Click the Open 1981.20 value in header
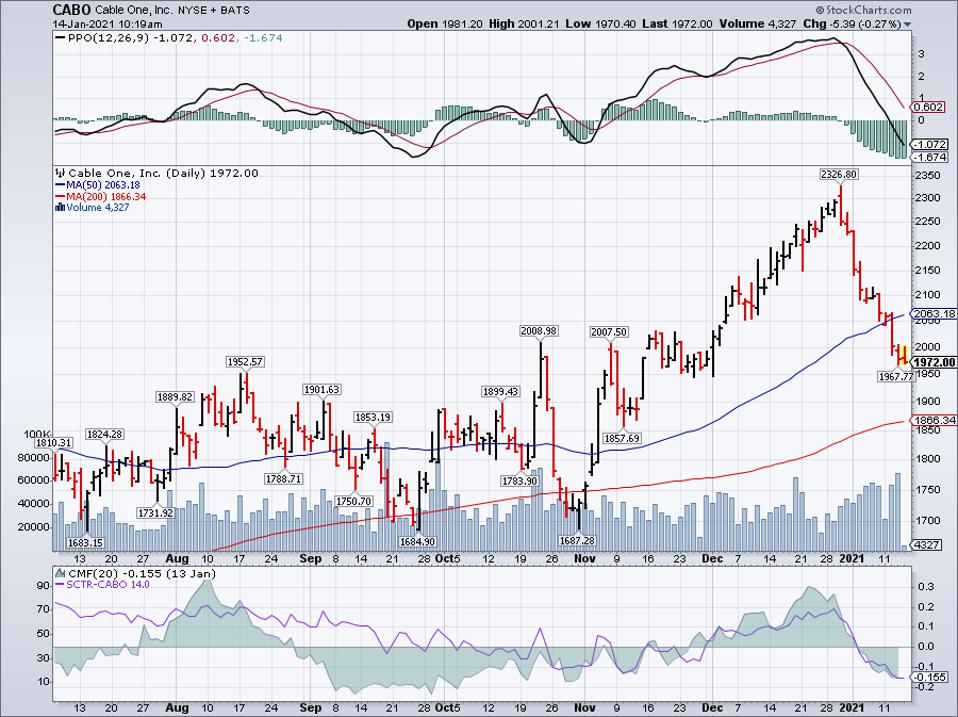 tap(445, 24)
